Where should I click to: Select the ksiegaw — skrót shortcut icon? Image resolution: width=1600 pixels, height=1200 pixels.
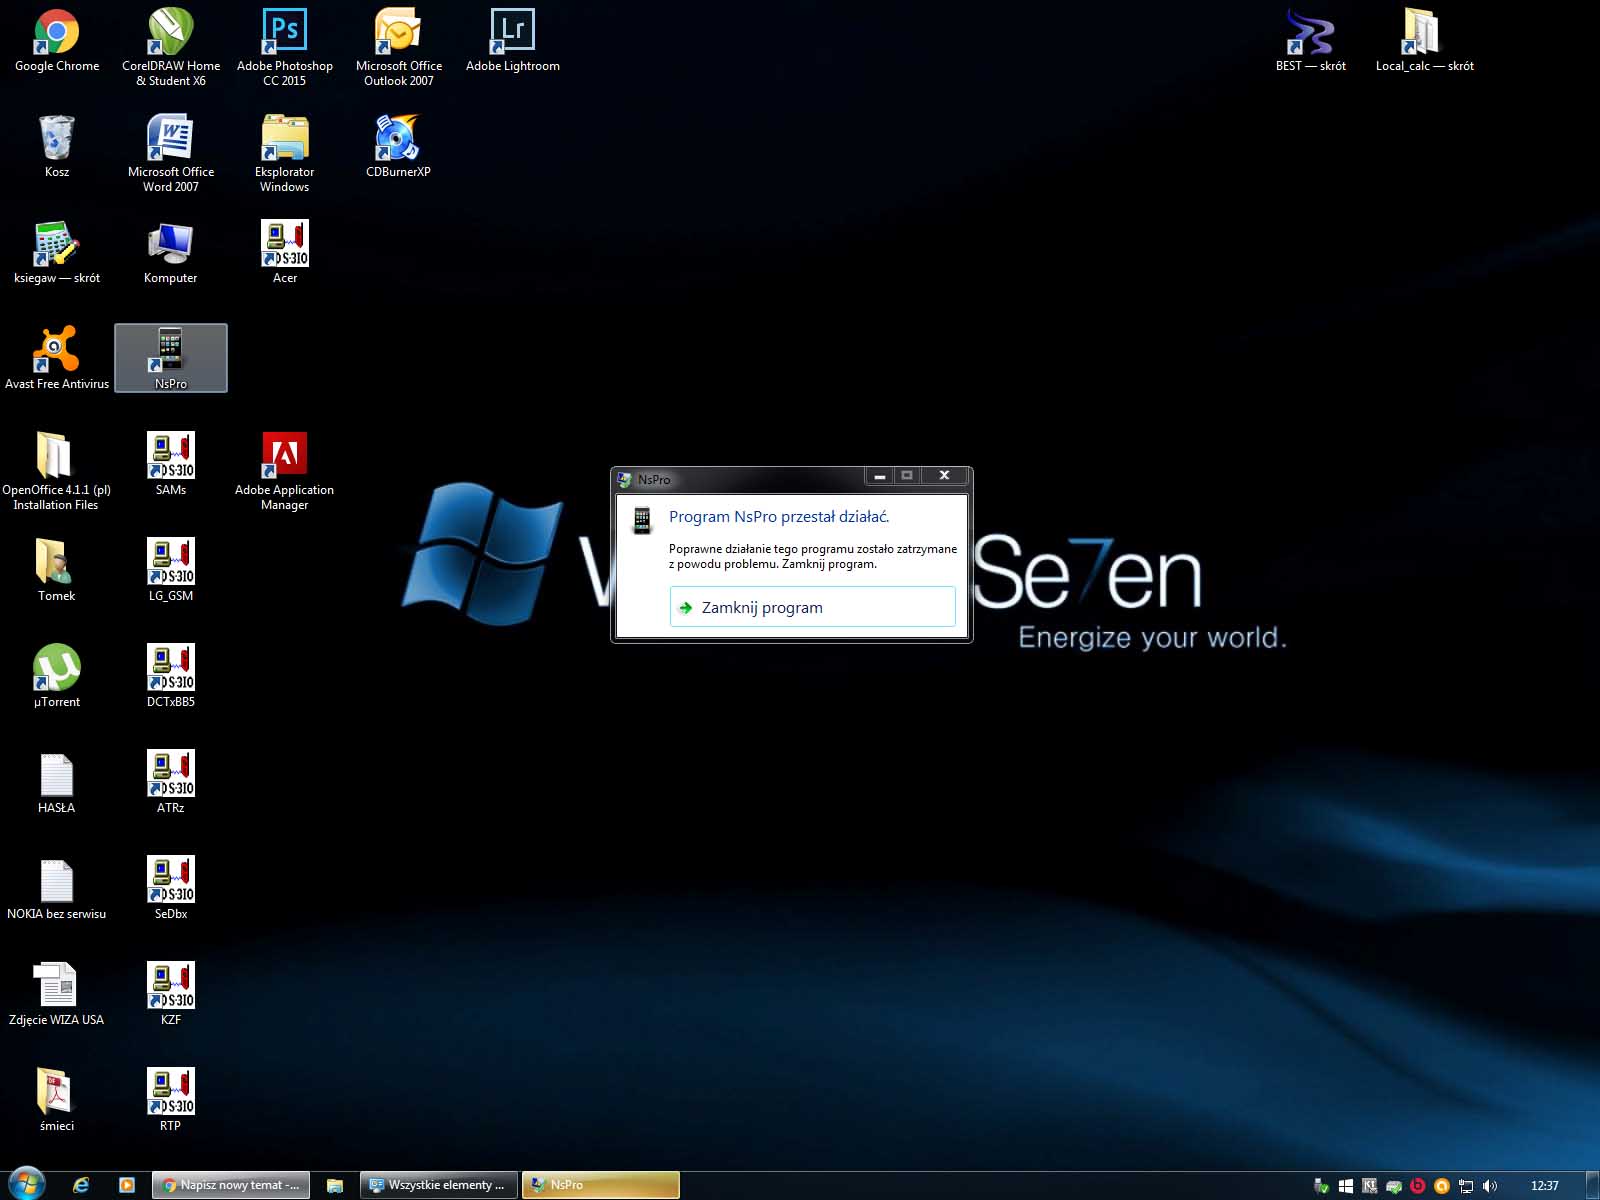click(57, 253)
